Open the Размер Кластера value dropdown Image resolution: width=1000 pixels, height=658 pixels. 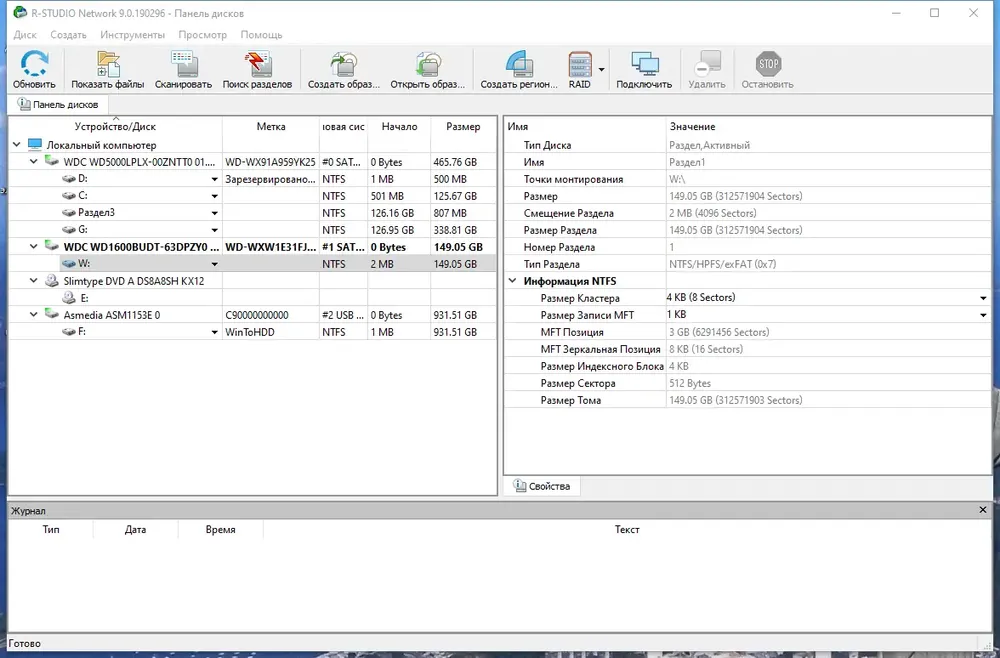tap(983, 298)
